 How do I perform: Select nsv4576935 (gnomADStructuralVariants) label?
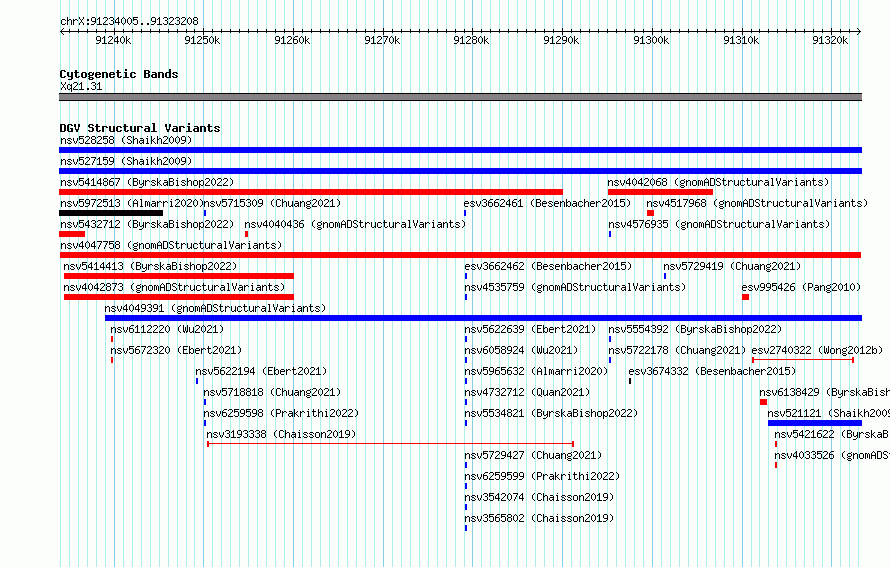719,224
